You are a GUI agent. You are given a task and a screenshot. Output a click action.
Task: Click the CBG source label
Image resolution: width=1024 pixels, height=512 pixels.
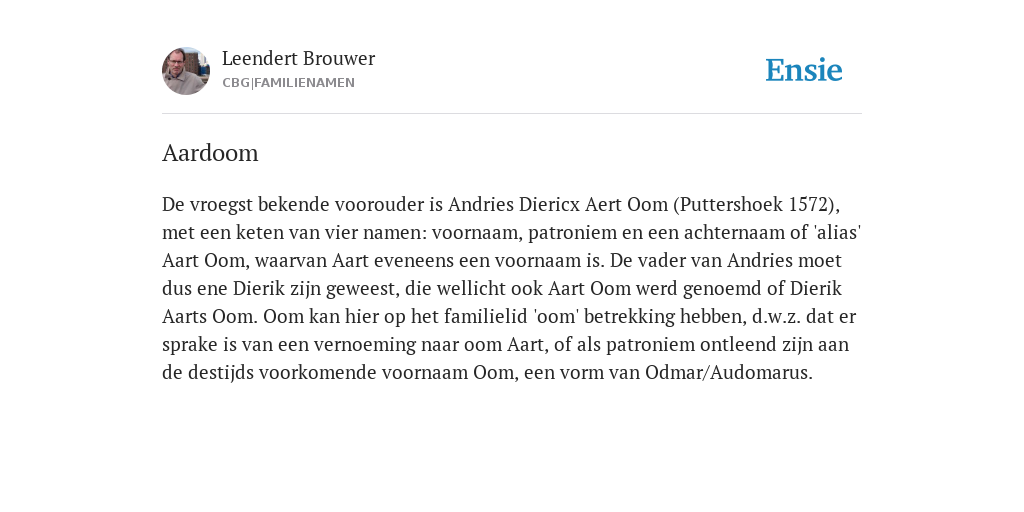point(236,83)
